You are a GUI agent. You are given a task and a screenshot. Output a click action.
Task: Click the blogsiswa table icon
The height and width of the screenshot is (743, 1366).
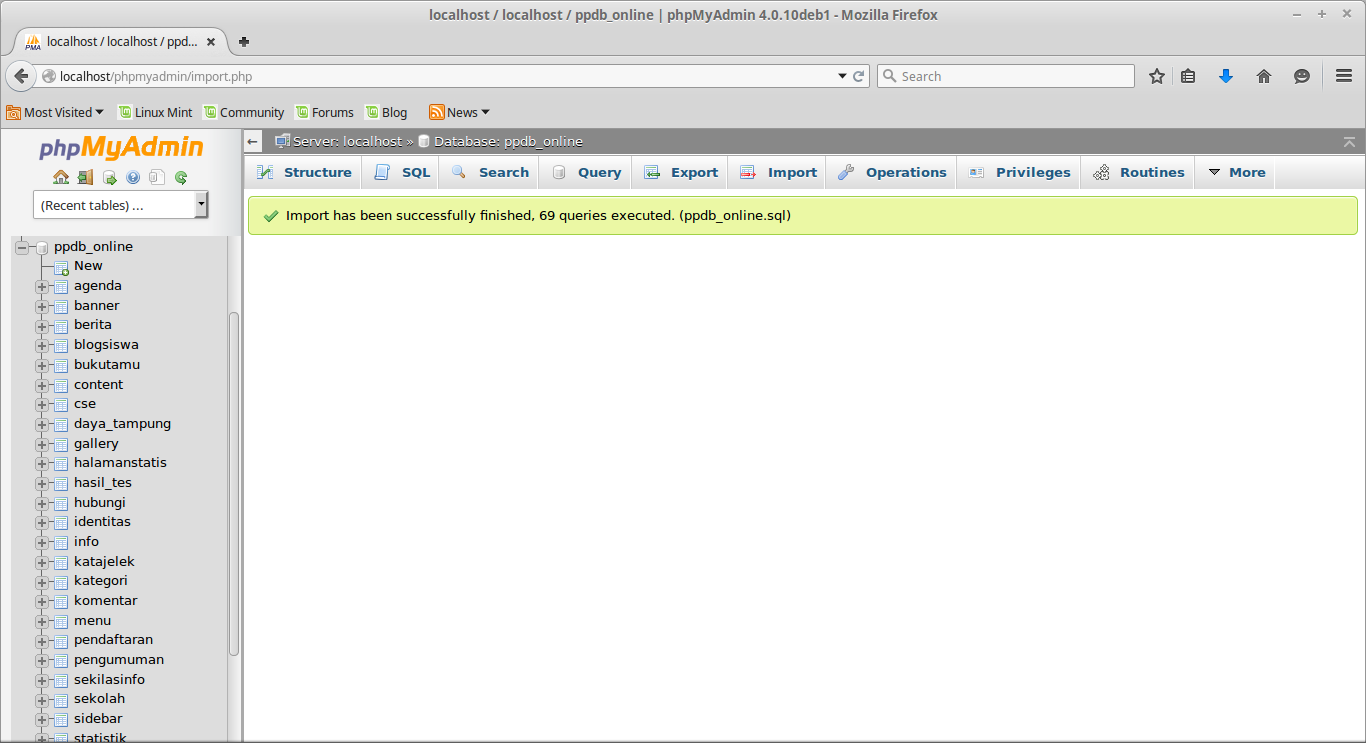coord(61,346)
